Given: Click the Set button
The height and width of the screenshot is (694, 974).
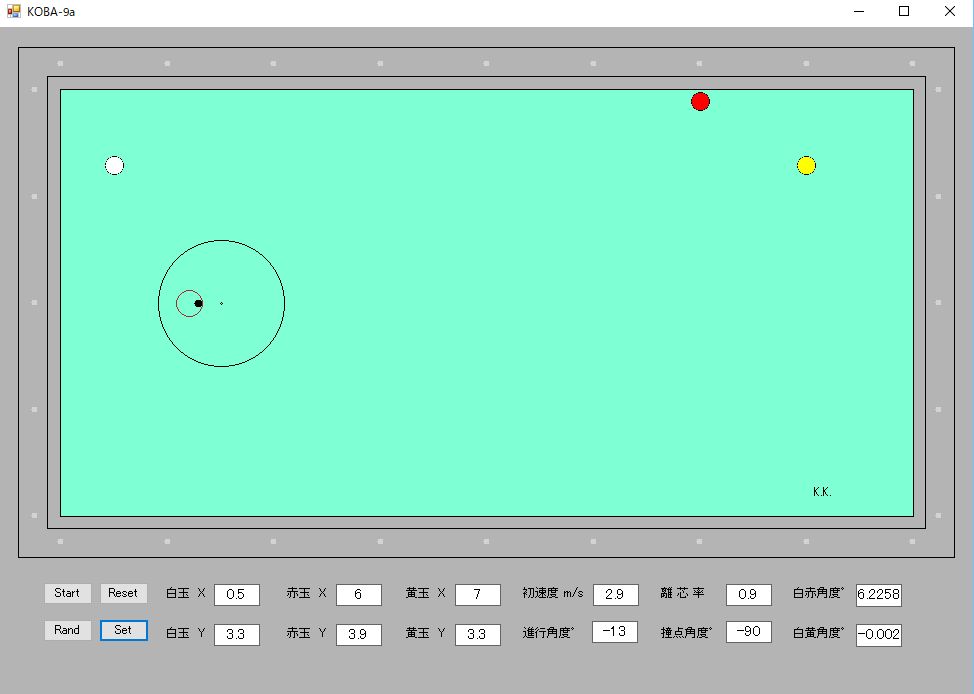Looking at the screenshot, I should click(124, 630).
